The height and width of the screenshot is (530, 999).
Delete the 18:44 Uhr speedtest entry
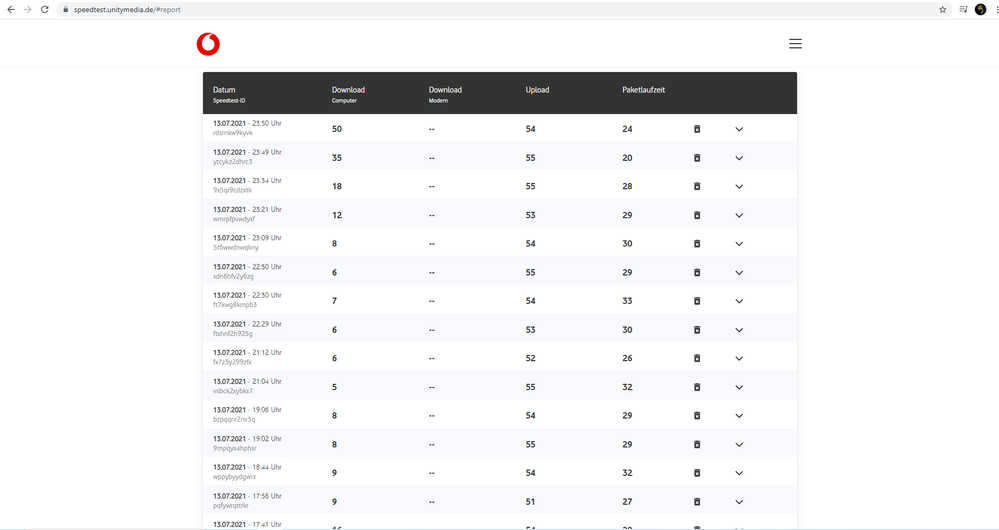click(697, 473)
